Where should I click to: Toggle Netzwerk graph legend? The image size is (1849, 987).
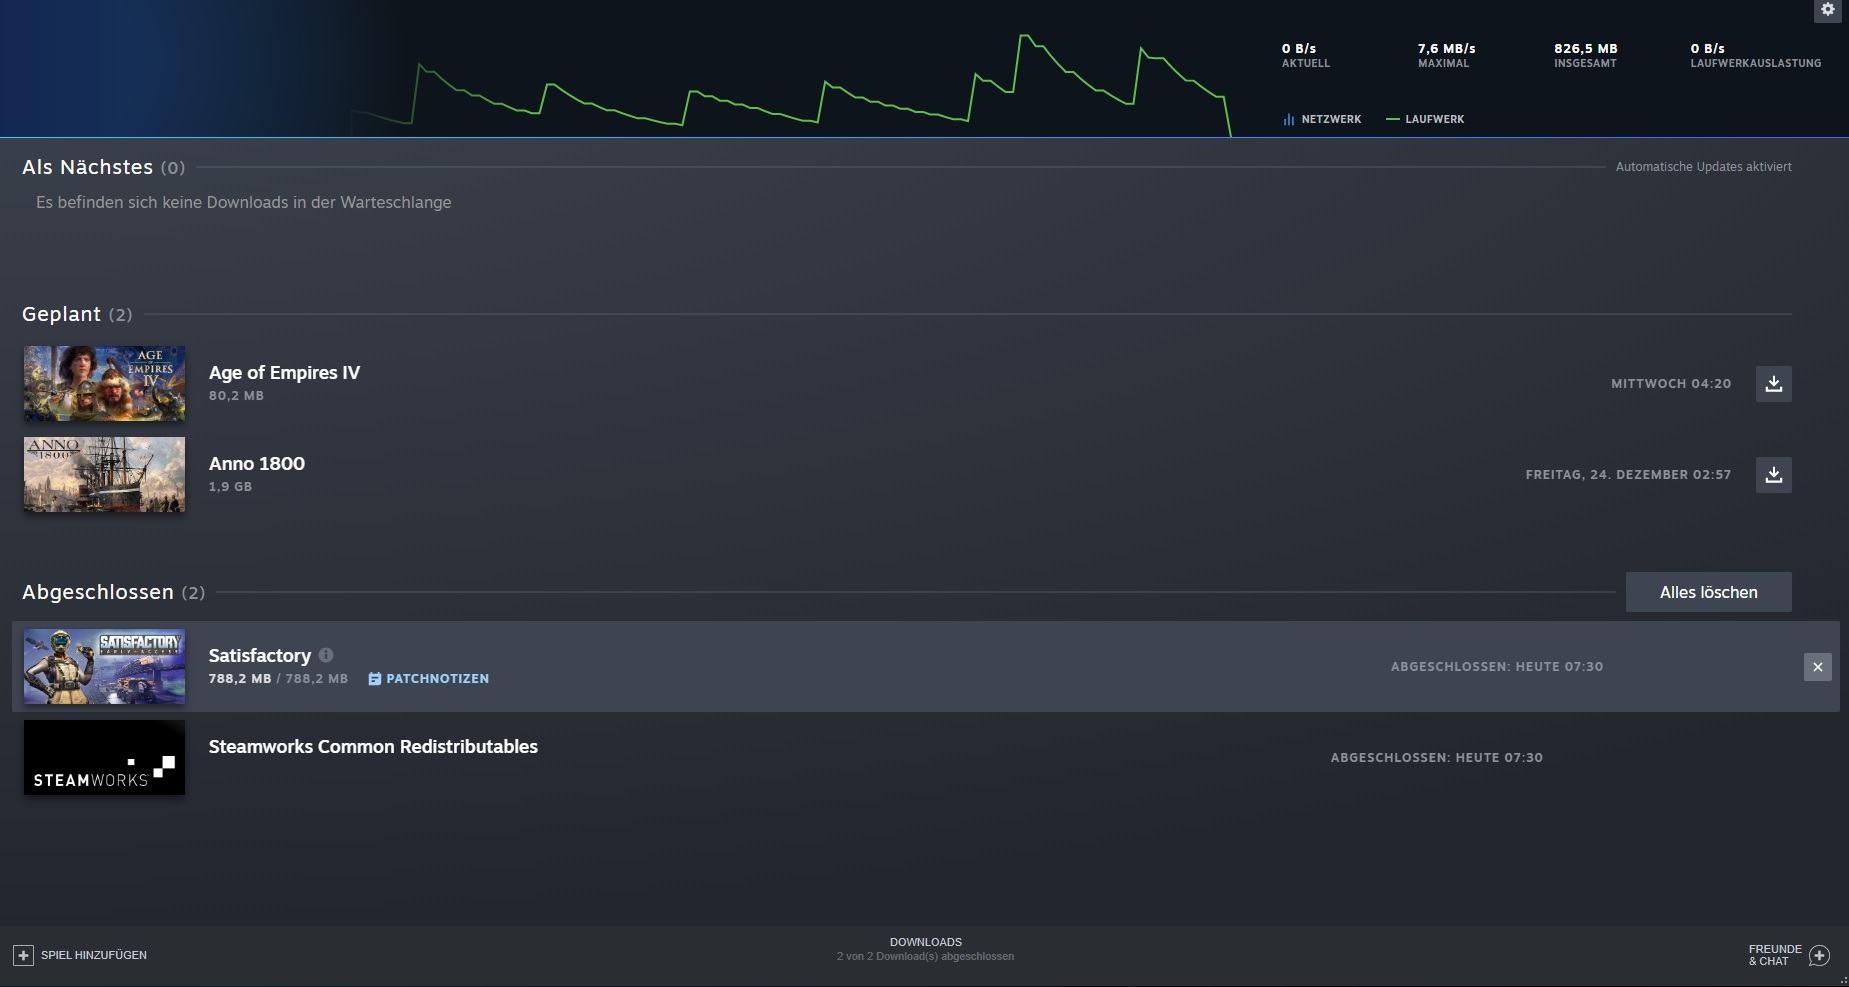pos(1322,119)
